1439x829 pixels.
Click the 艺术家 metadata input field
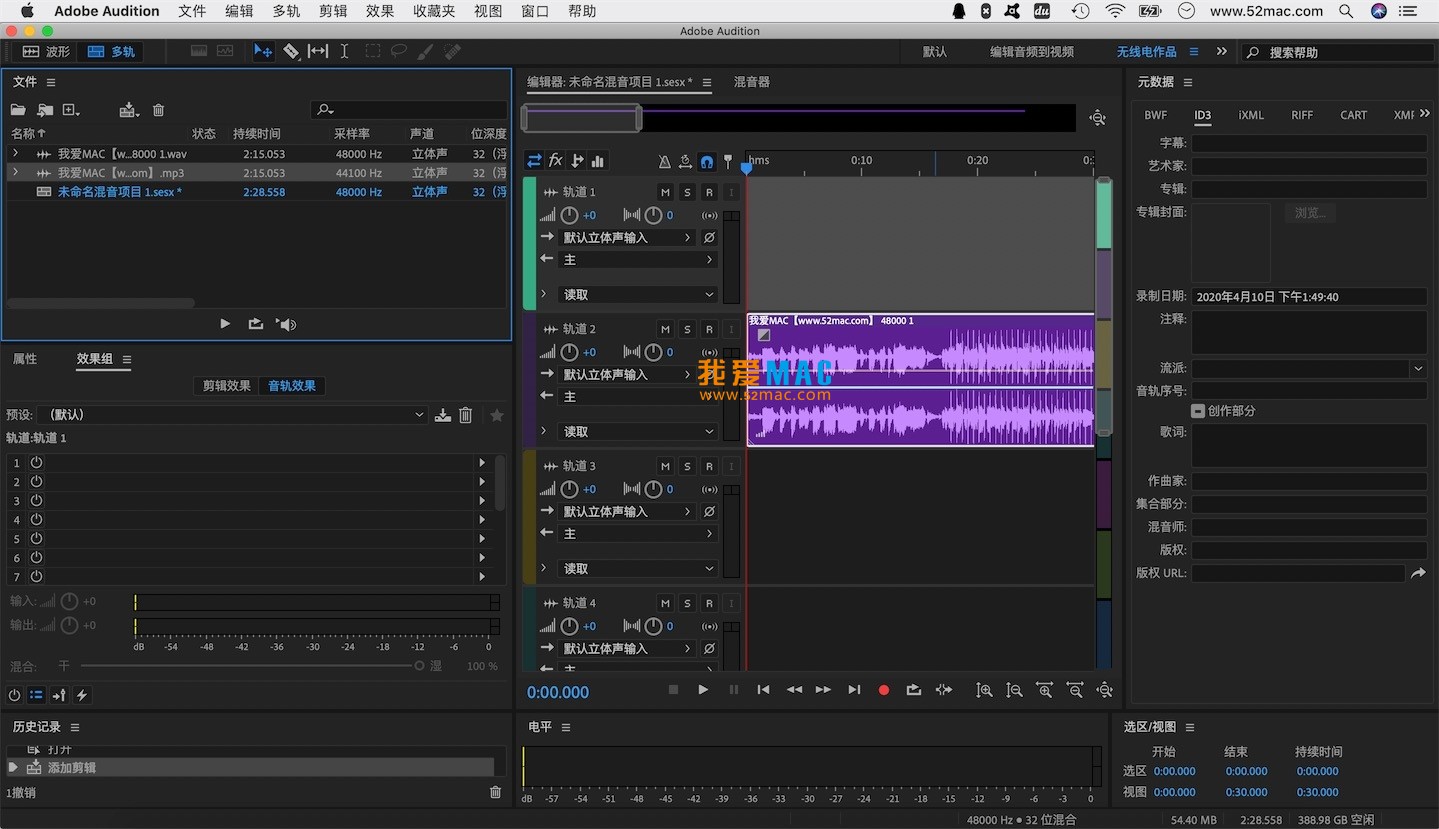(x=1309, y=167)
